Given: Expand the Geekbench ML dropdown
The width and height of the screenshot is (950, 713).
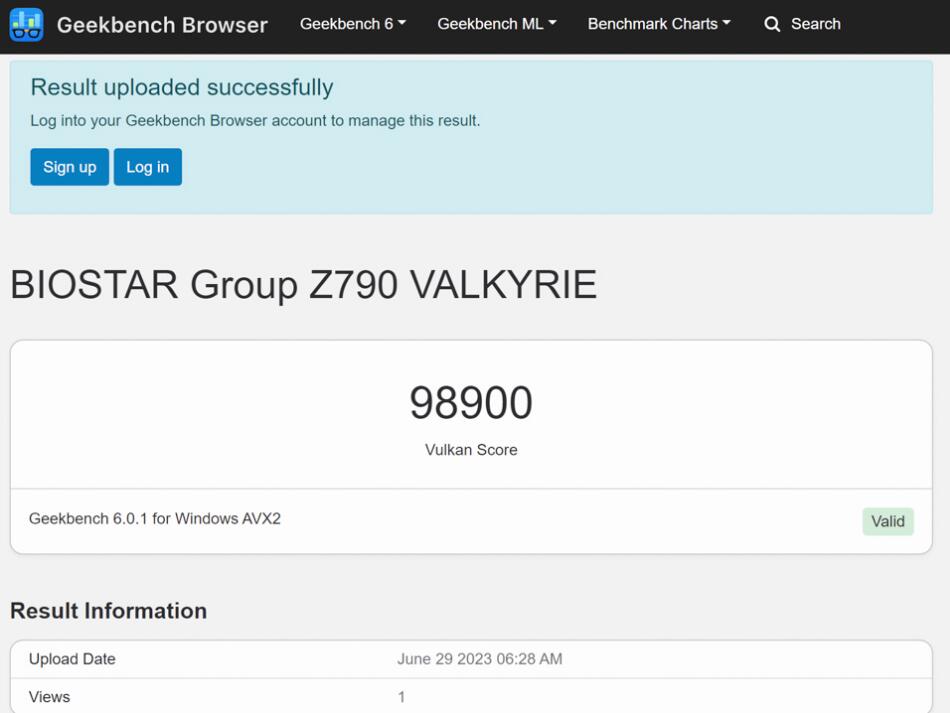Looking at the screenshot, I should coord(497,24).
